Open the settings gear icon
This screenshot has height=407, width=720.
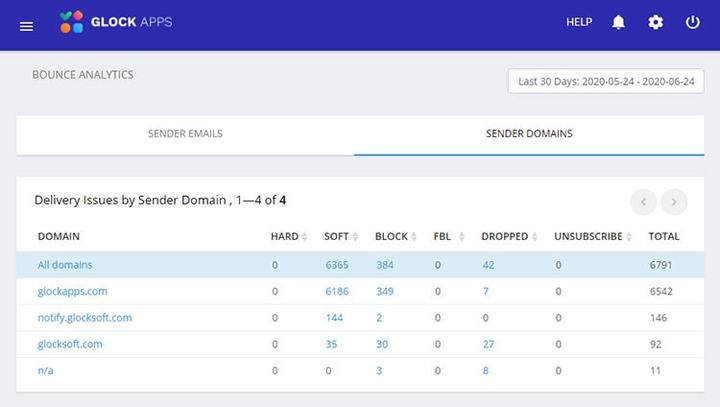pos(655,23)
